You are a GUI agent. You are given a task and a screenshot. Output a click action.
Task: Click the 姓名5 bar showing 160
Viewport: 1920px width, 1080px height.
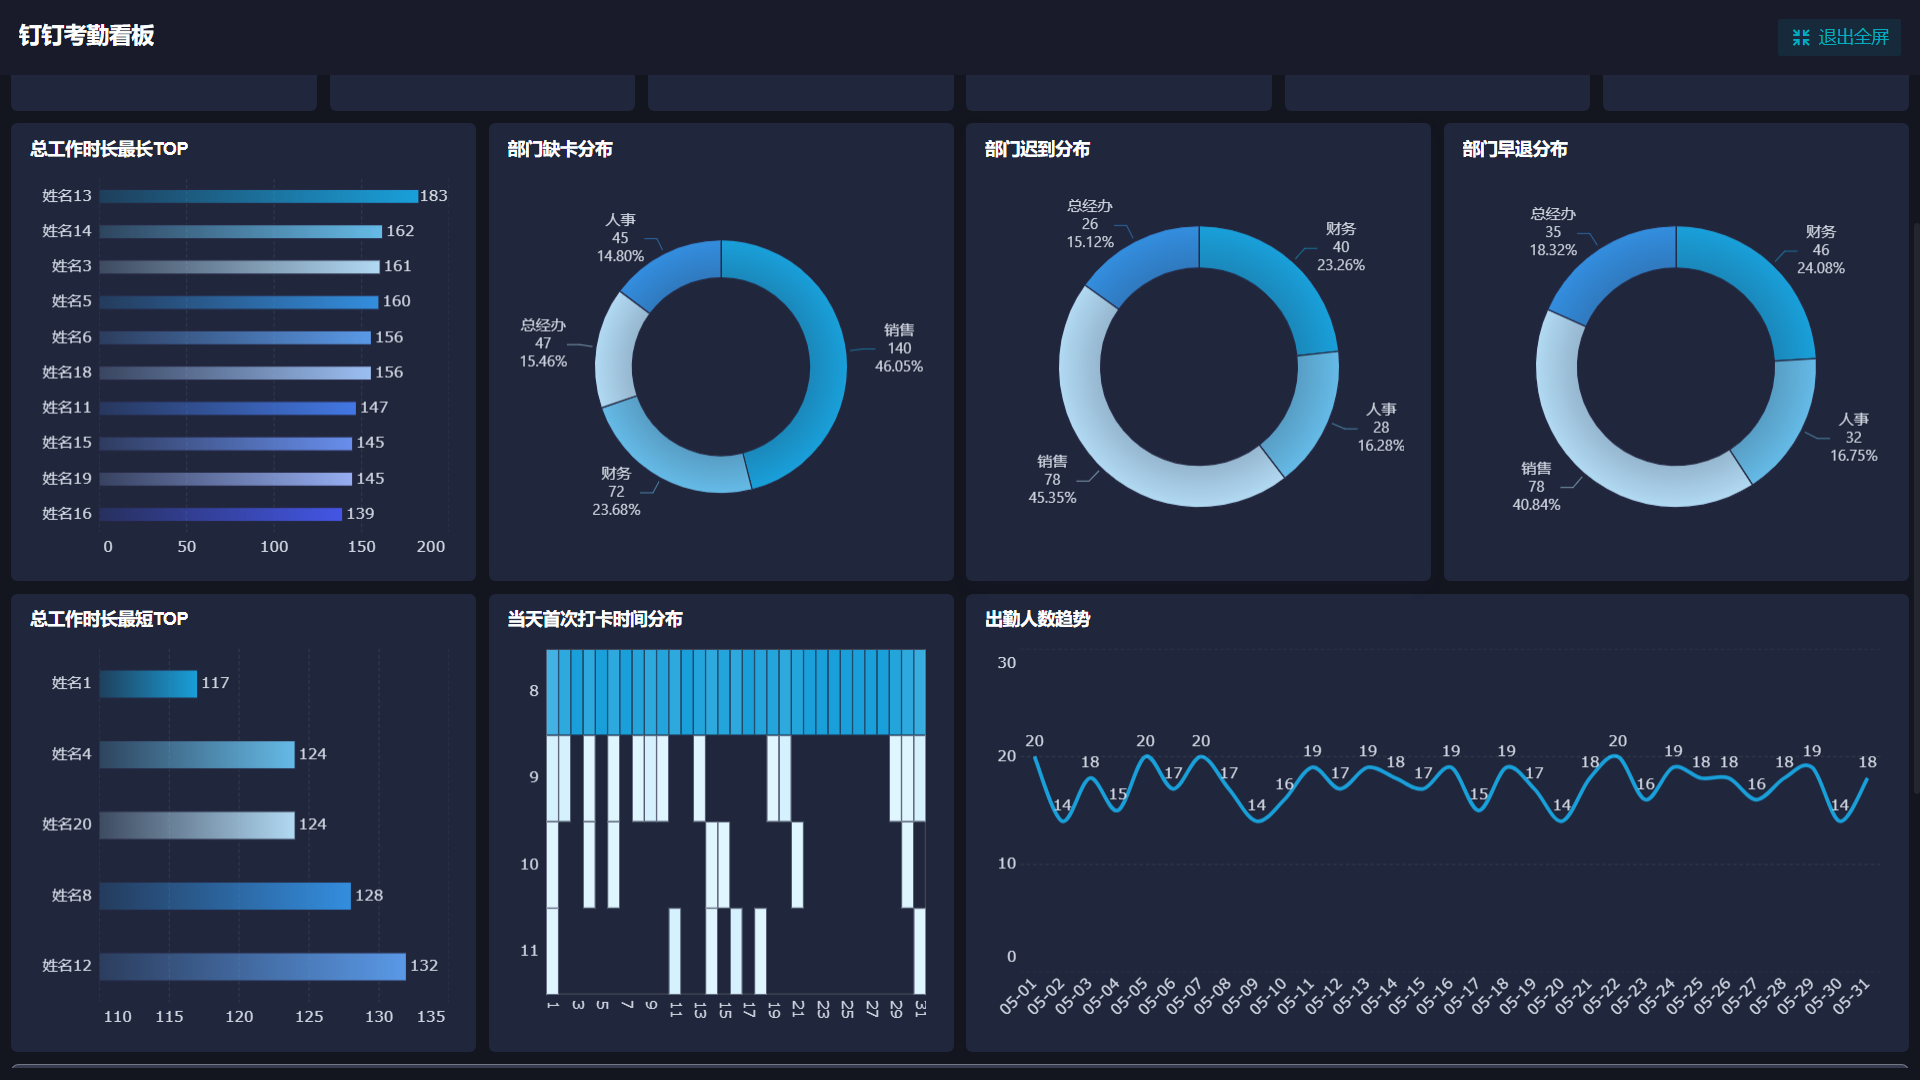click(239, 301)
